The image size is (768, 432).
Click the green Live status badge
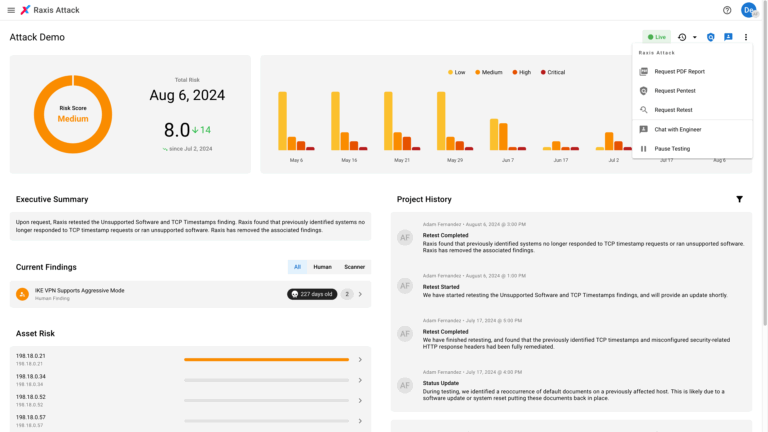coord(657,37)
